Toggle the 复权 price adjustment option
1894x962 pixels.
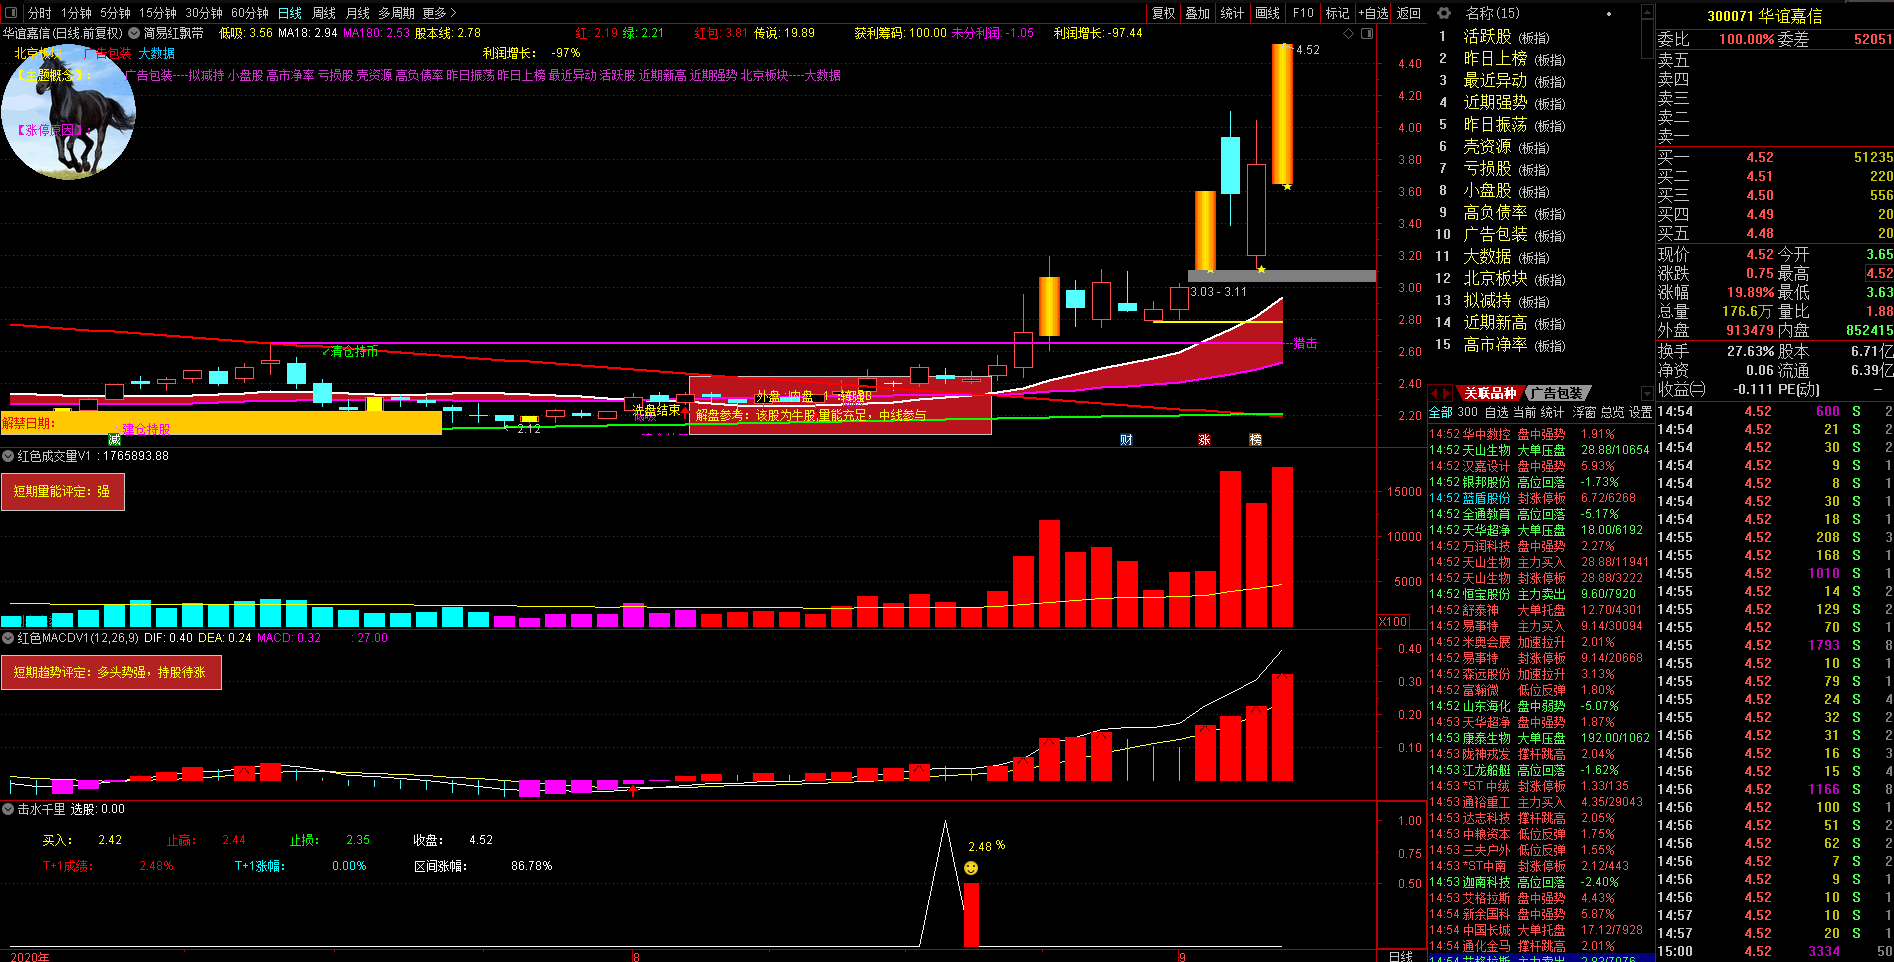pyautogui.click(x=1163, y=13)
